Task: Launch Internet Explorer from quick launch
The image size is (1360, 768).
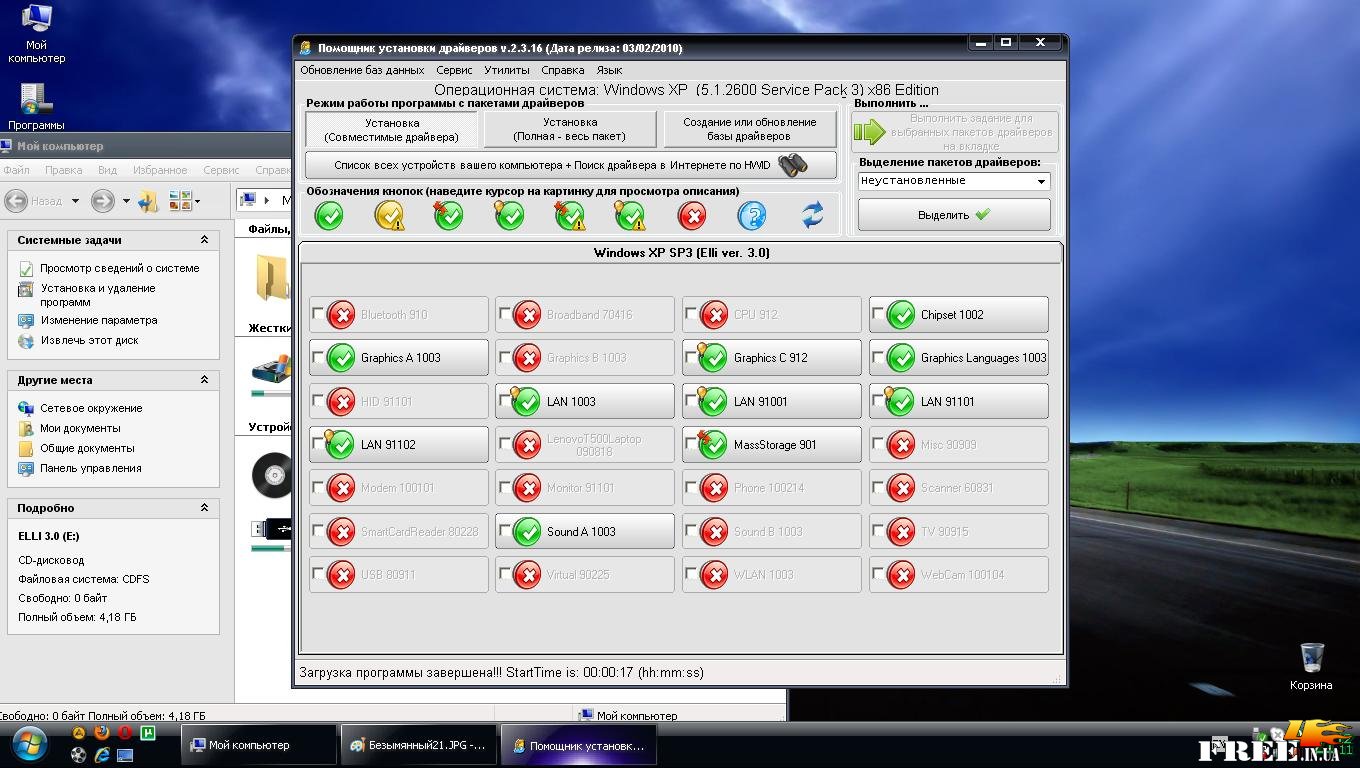Action: coord(101,755)
